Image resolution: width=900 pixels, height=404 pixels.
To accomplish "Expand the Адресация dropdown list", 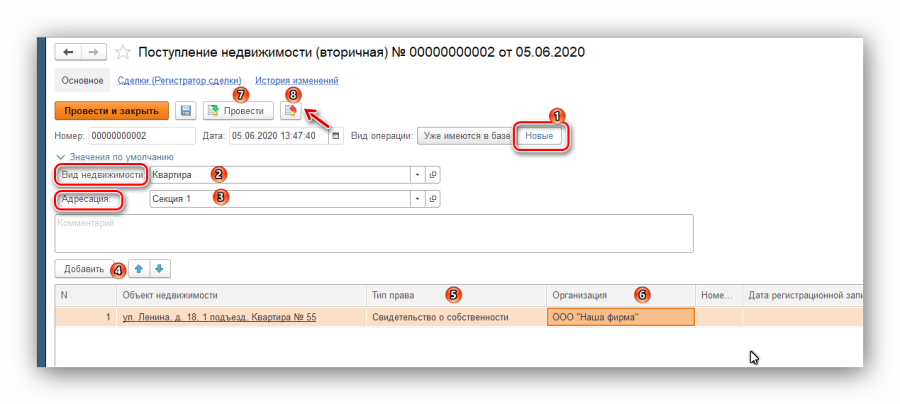I will click(x=417, y=199).
